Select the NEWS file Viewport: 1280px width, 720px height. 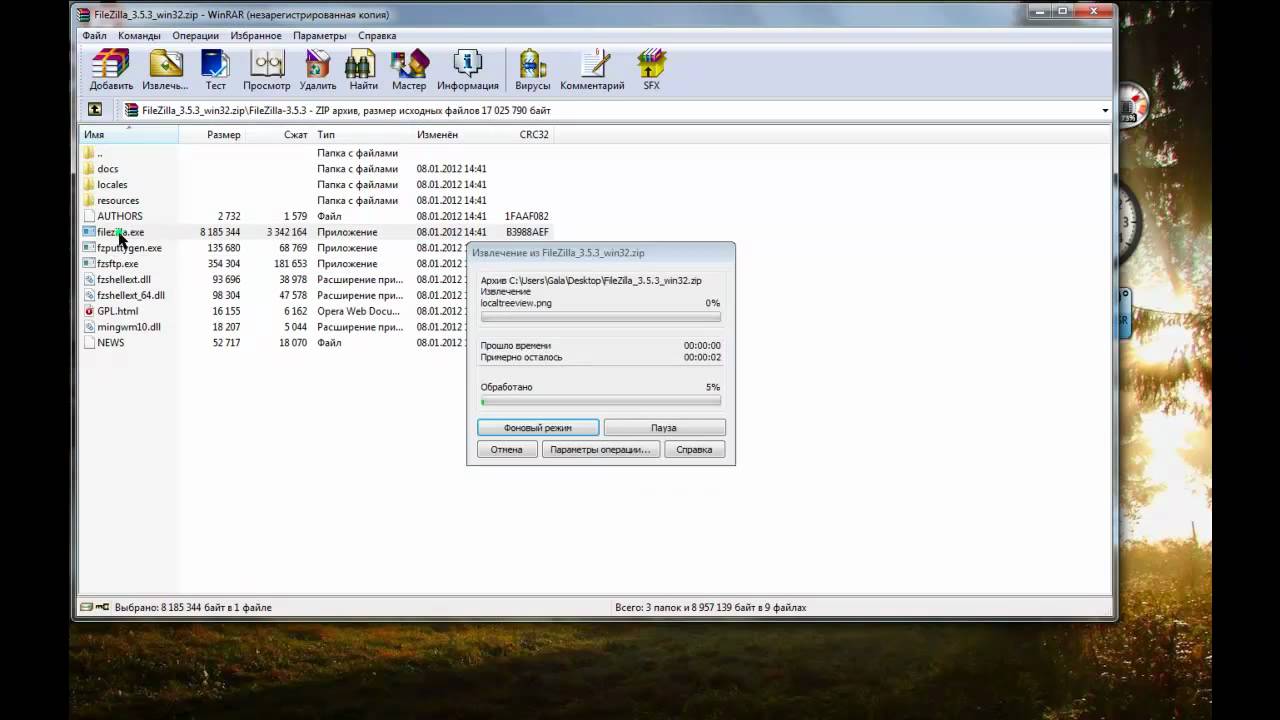coord(110,343)
